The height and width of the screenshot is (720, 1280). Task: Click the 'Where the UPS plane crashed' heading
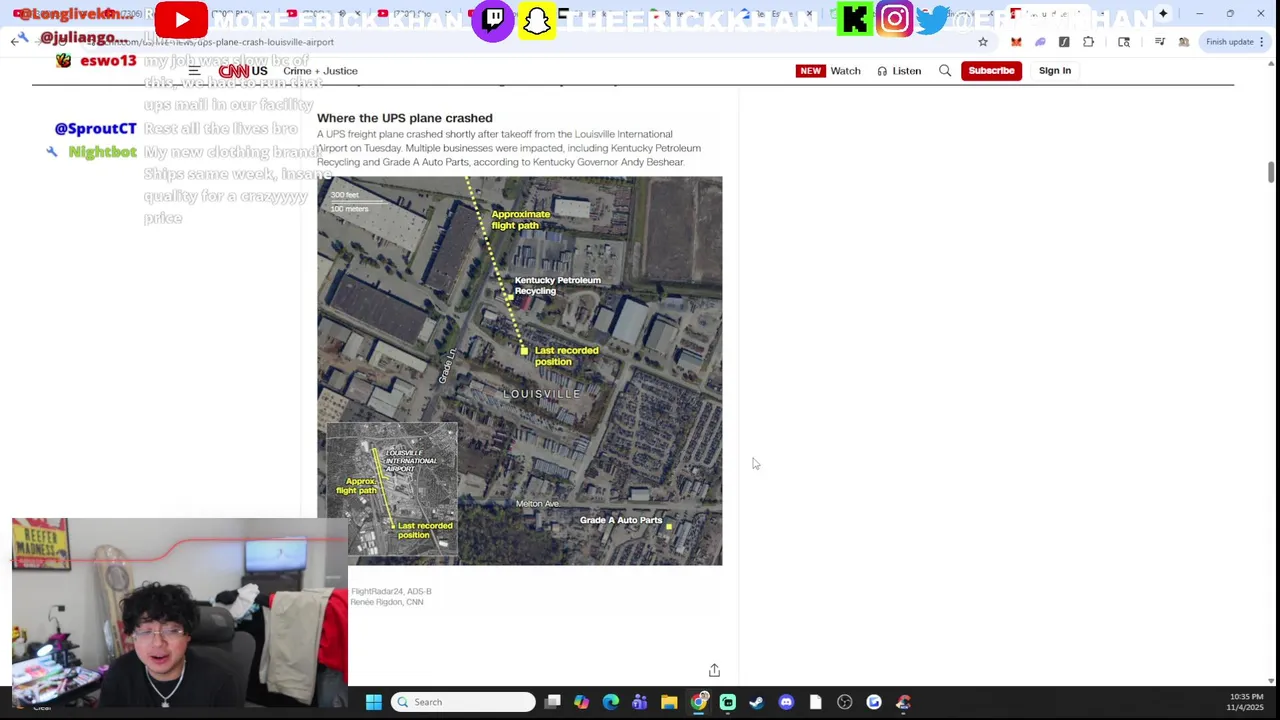point(405,118)
